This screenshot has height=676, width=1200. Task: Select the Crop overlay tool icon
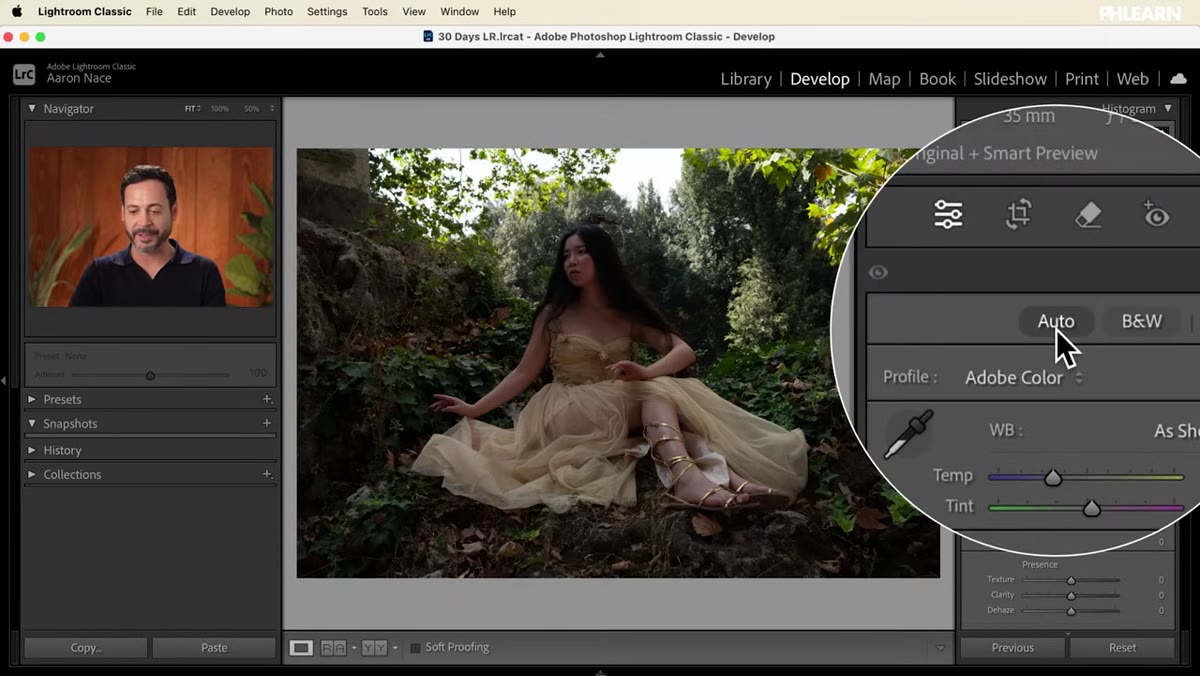(1018, 214)
